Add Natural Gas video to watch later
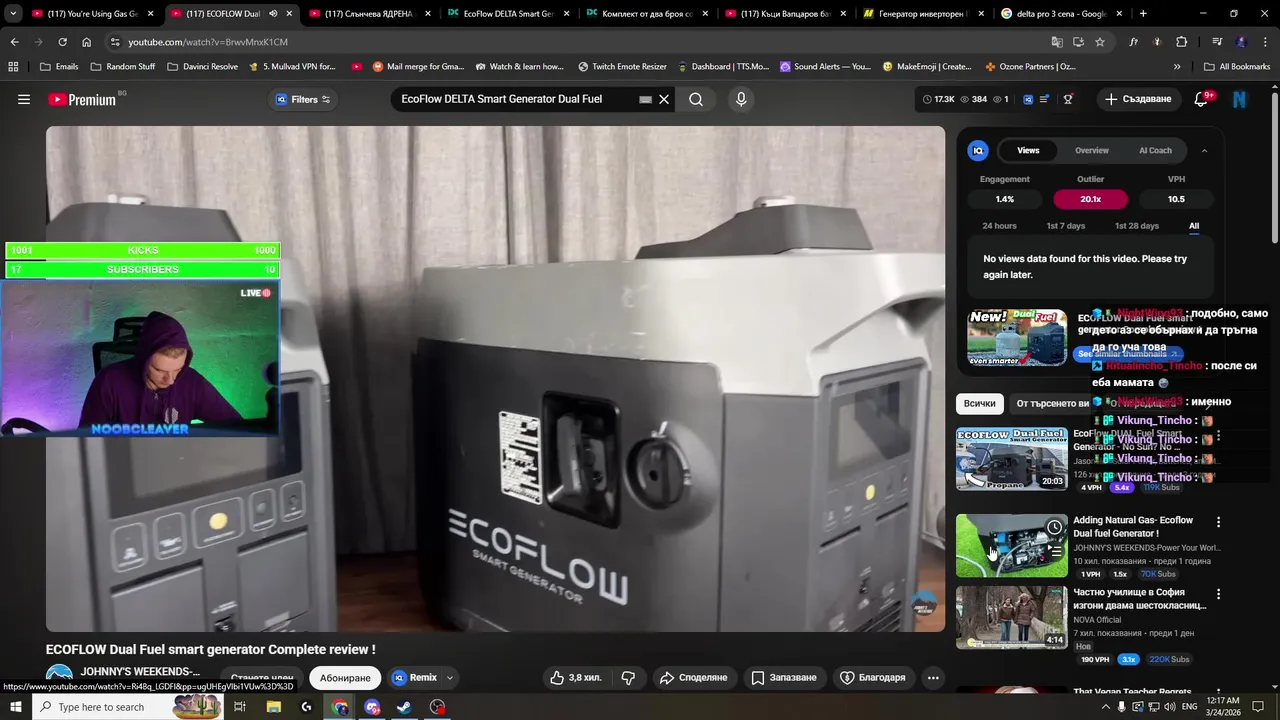 1054,527
